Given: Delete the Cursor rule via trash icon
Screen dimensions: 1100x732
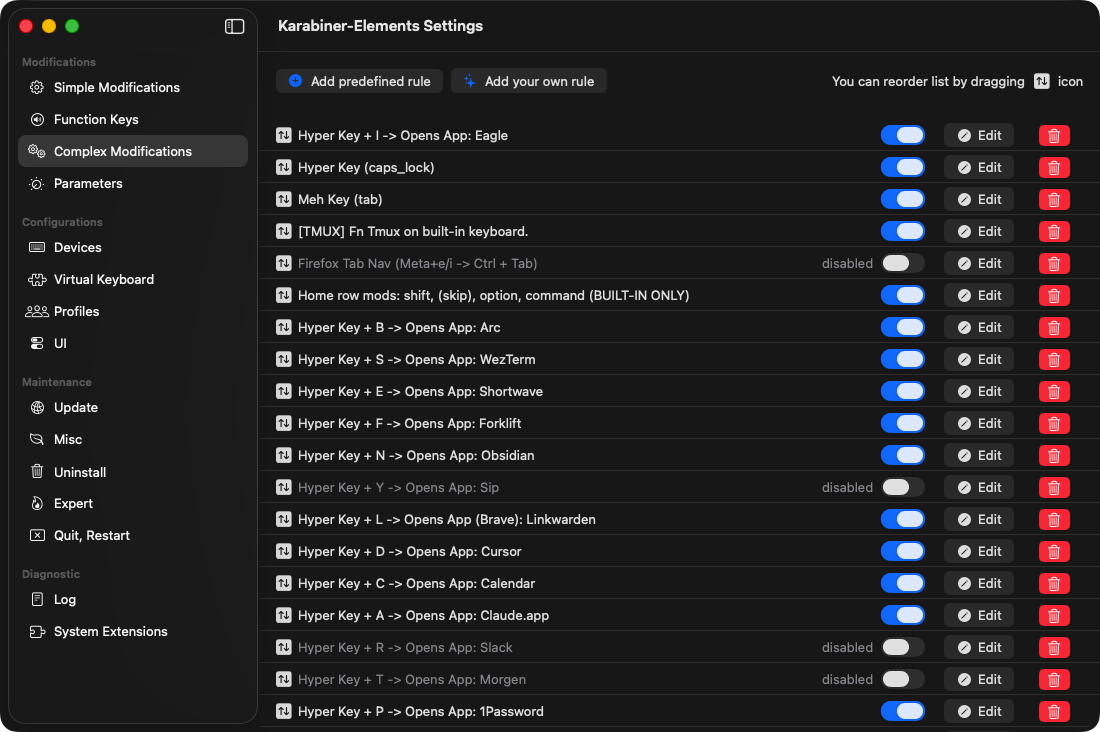Looking at the screenshot, I should [1054, 552].
